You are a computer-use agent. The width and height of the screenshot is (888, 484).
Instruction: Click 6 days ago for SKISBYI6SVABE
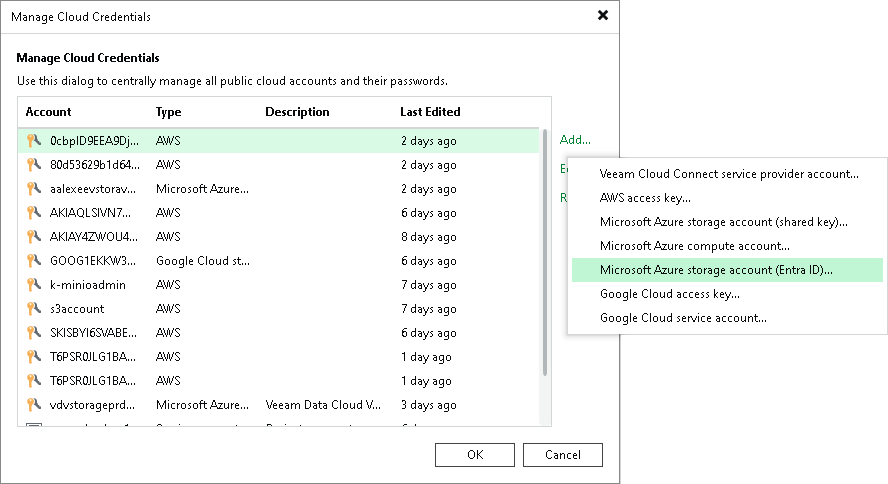pyautogui.click(x=429, y=333)
